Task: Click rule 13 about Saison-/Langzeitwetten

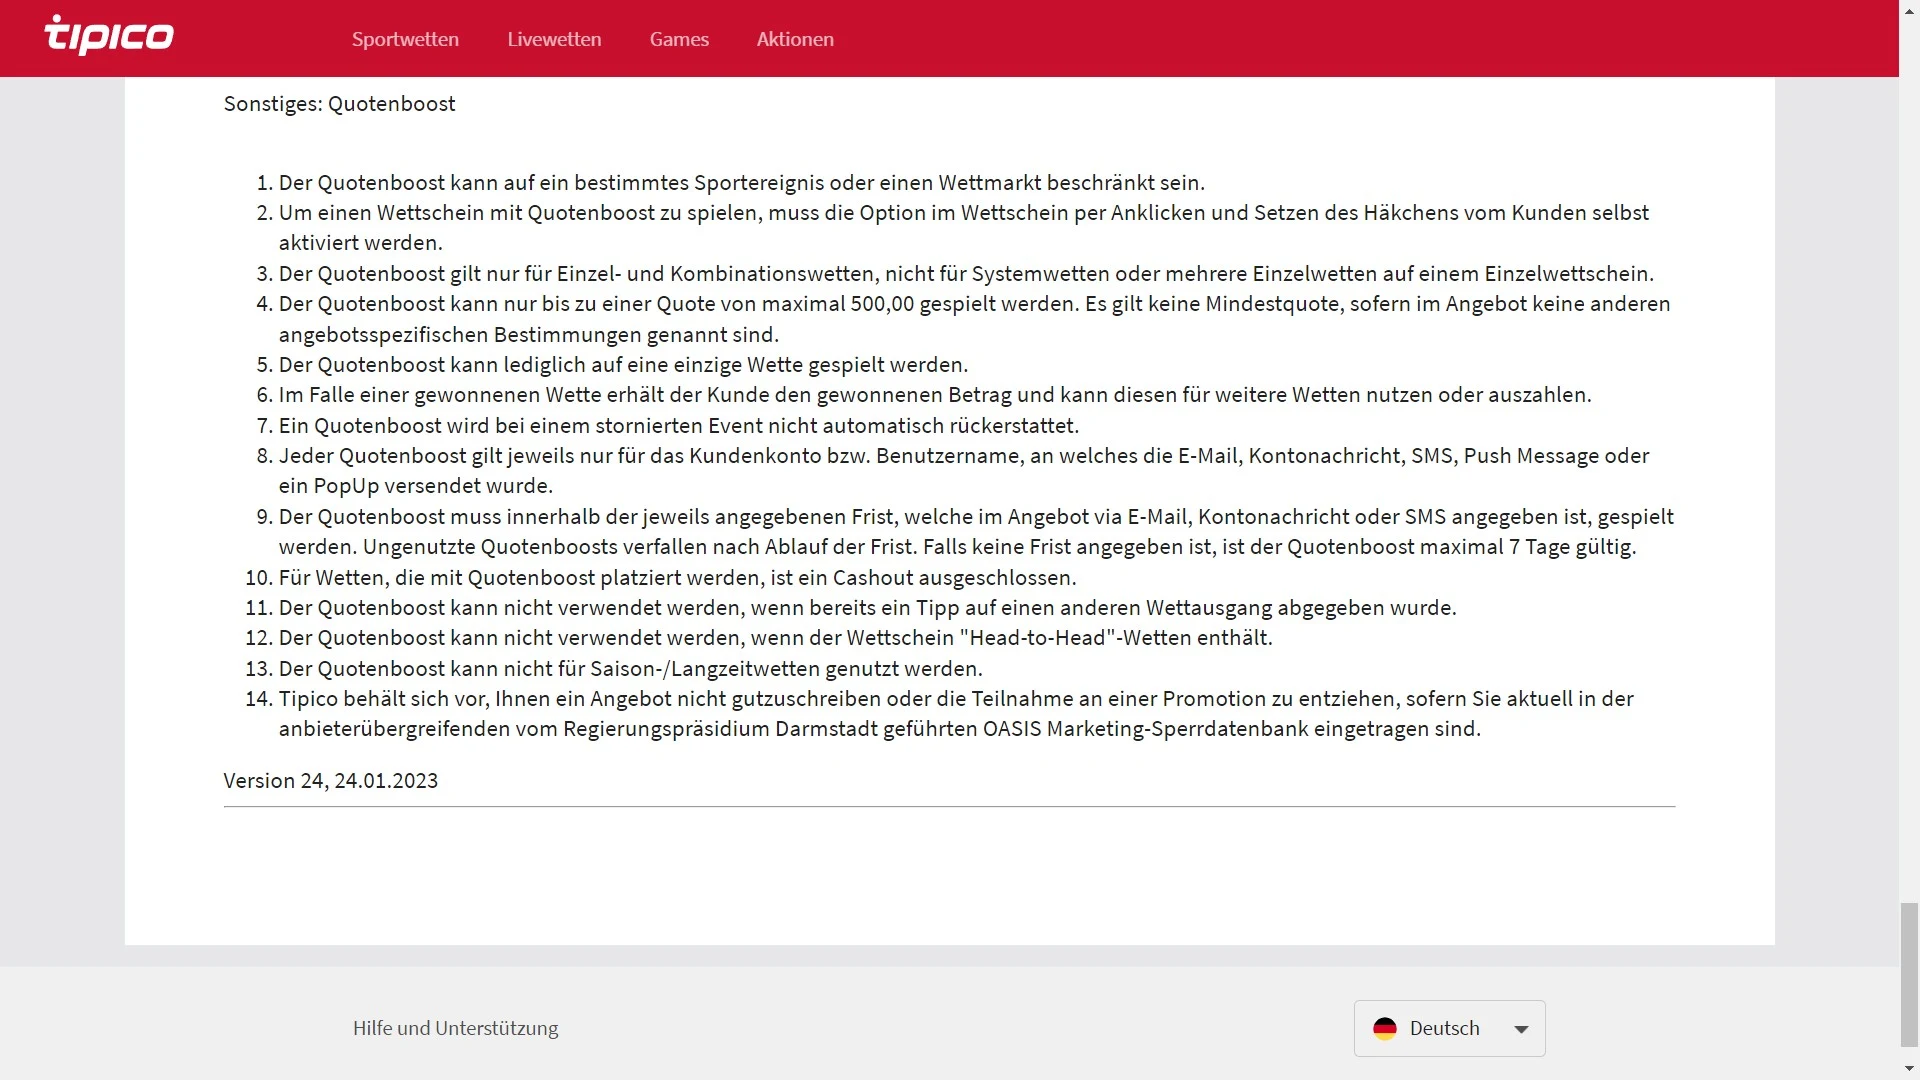Action: pos(630,669)
